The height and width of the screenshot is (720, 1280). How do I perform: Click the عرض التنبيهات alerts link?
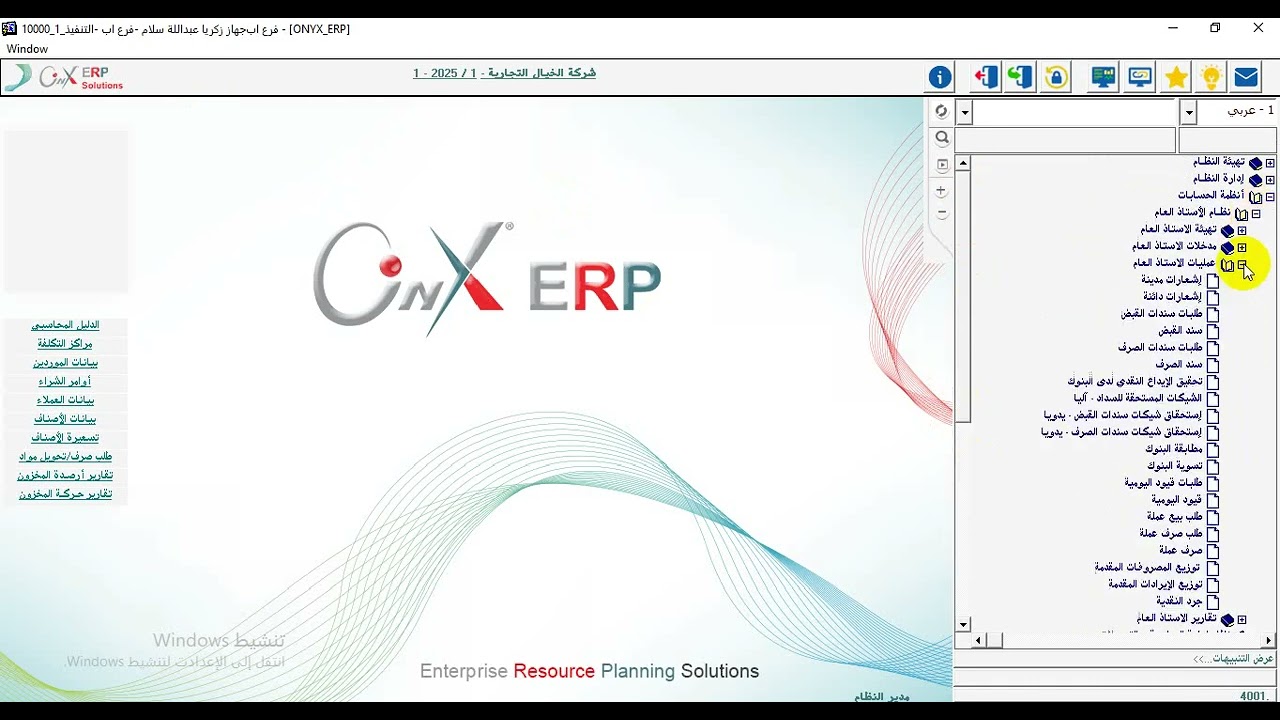tap(1233, 659)
